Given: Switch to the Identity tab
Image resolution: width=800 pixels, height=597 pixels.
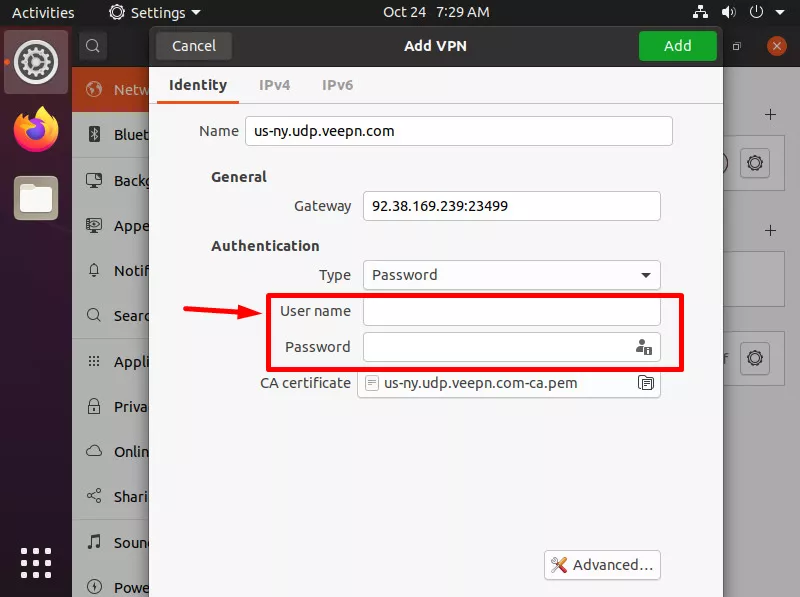Looking at the screenshot, I should pos(198,85).
